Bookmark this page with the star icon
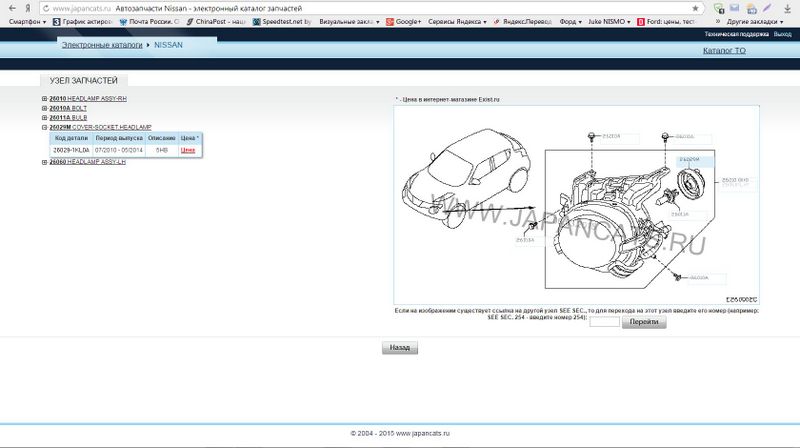 coord(695,8)
